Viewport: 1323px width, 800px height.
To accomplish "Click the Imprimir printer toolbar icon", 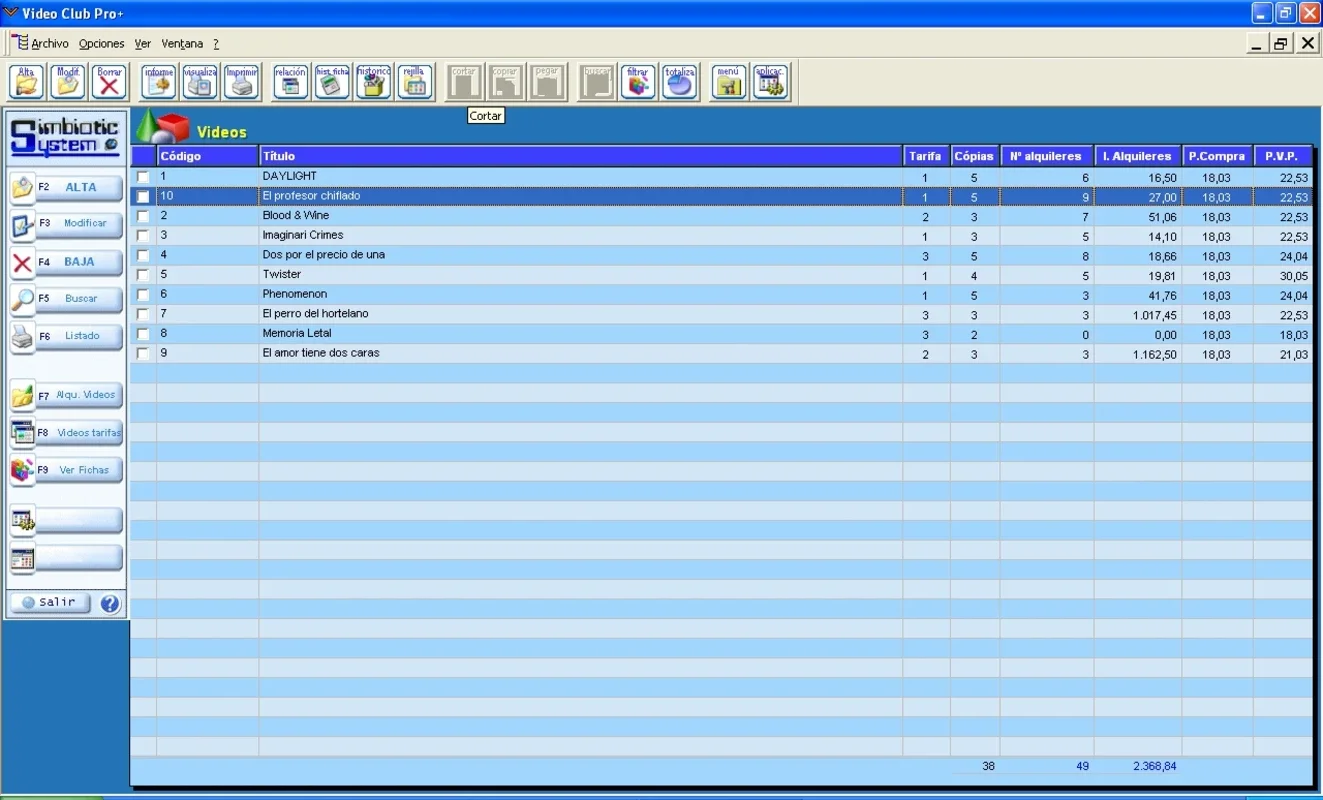I will (242, 82).
